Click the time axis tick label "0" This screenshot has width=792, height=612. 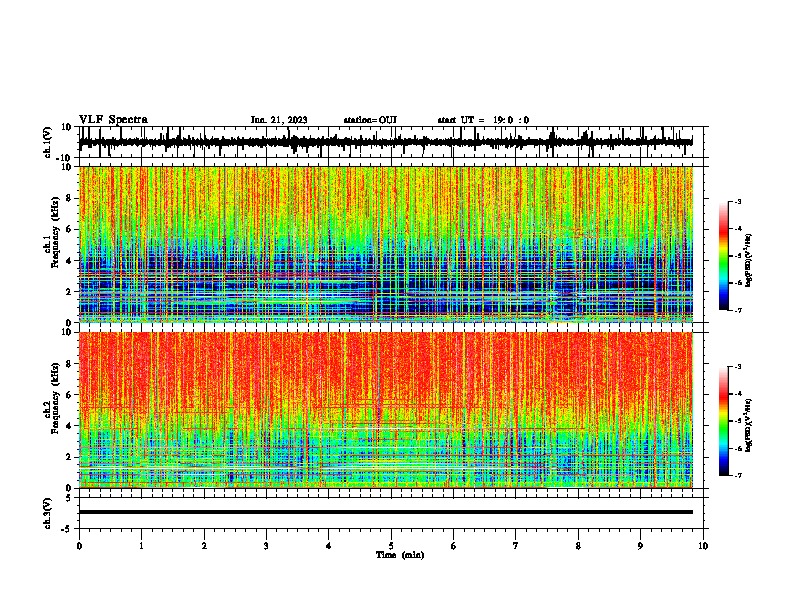pyautogui.click(x=79, y=546)
